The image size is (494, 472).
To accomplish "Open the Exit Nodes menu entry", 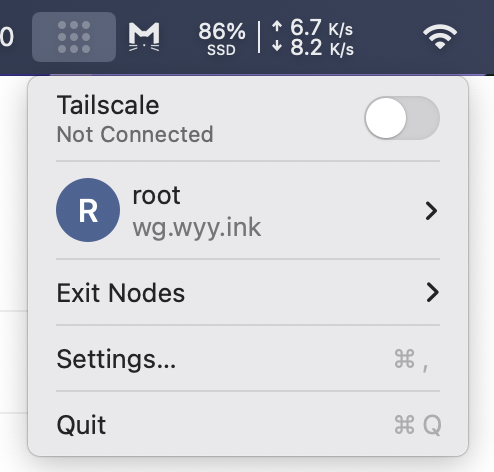I will click(x=248, y=292).
